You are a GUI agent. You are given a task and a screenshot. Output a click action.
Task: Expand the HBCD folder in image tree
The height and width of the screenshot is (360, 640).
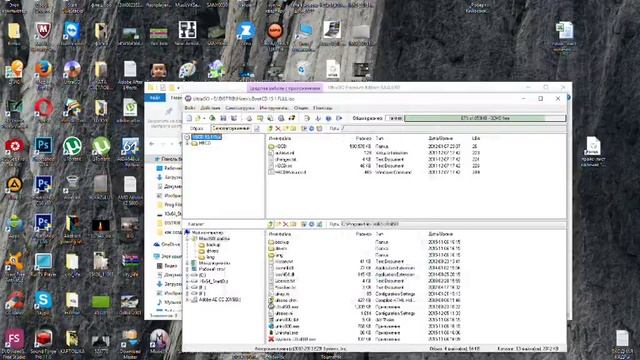(187, 144)
